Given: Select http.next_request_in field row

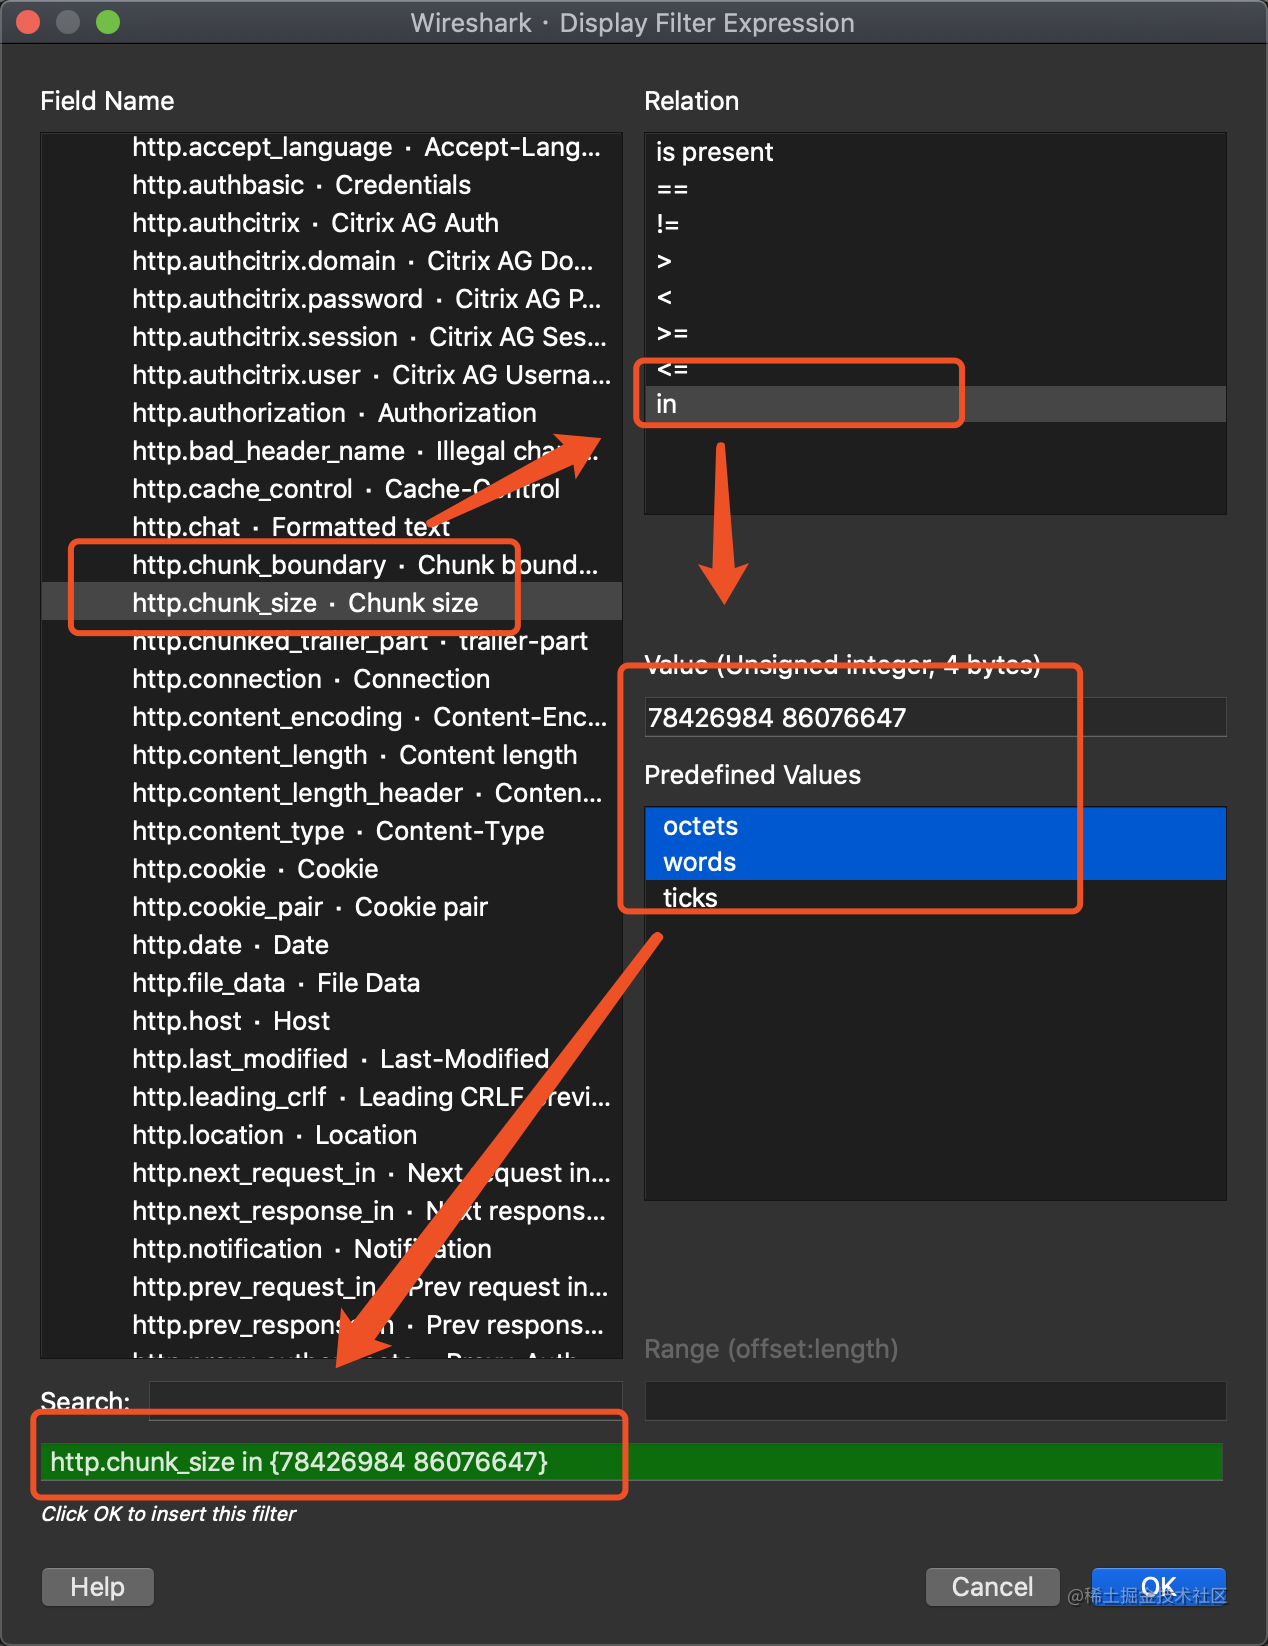Looking at the screenshot, I should tap(331, 1173).
